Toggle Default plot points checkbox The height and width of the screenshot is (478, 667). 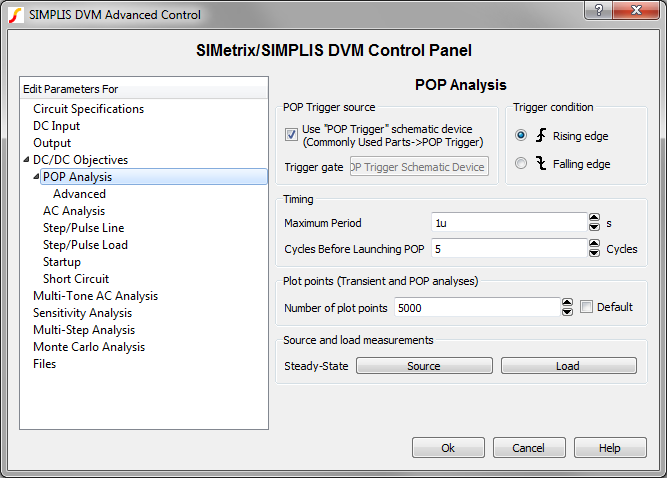tap(587, 307)
